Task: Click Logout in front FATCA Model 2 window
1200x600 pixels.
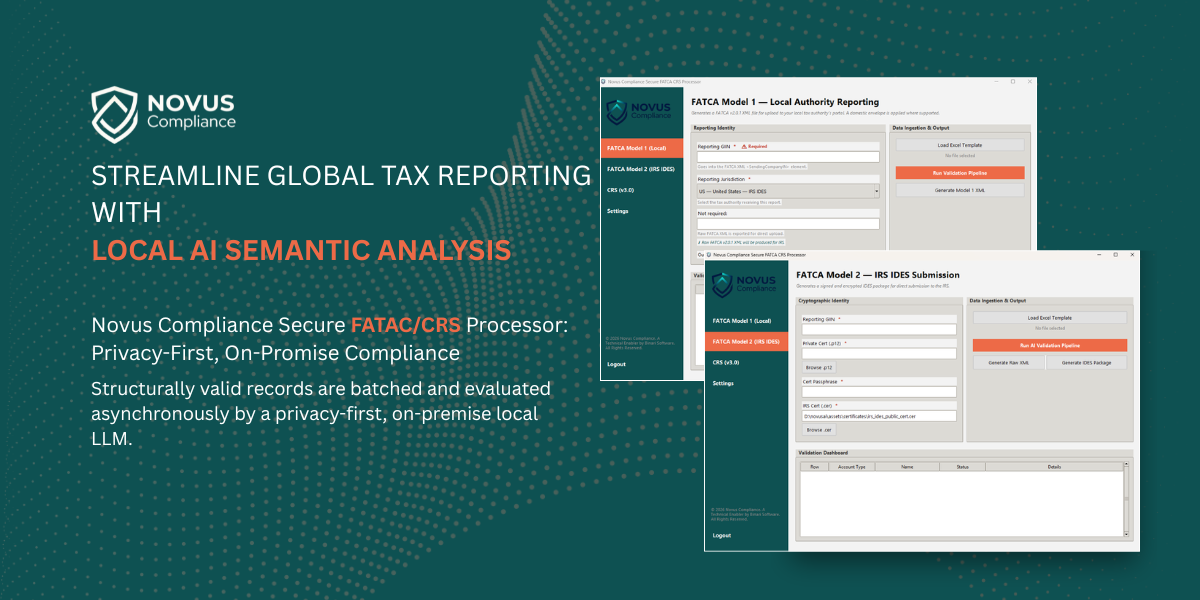Action: (722, 535)
